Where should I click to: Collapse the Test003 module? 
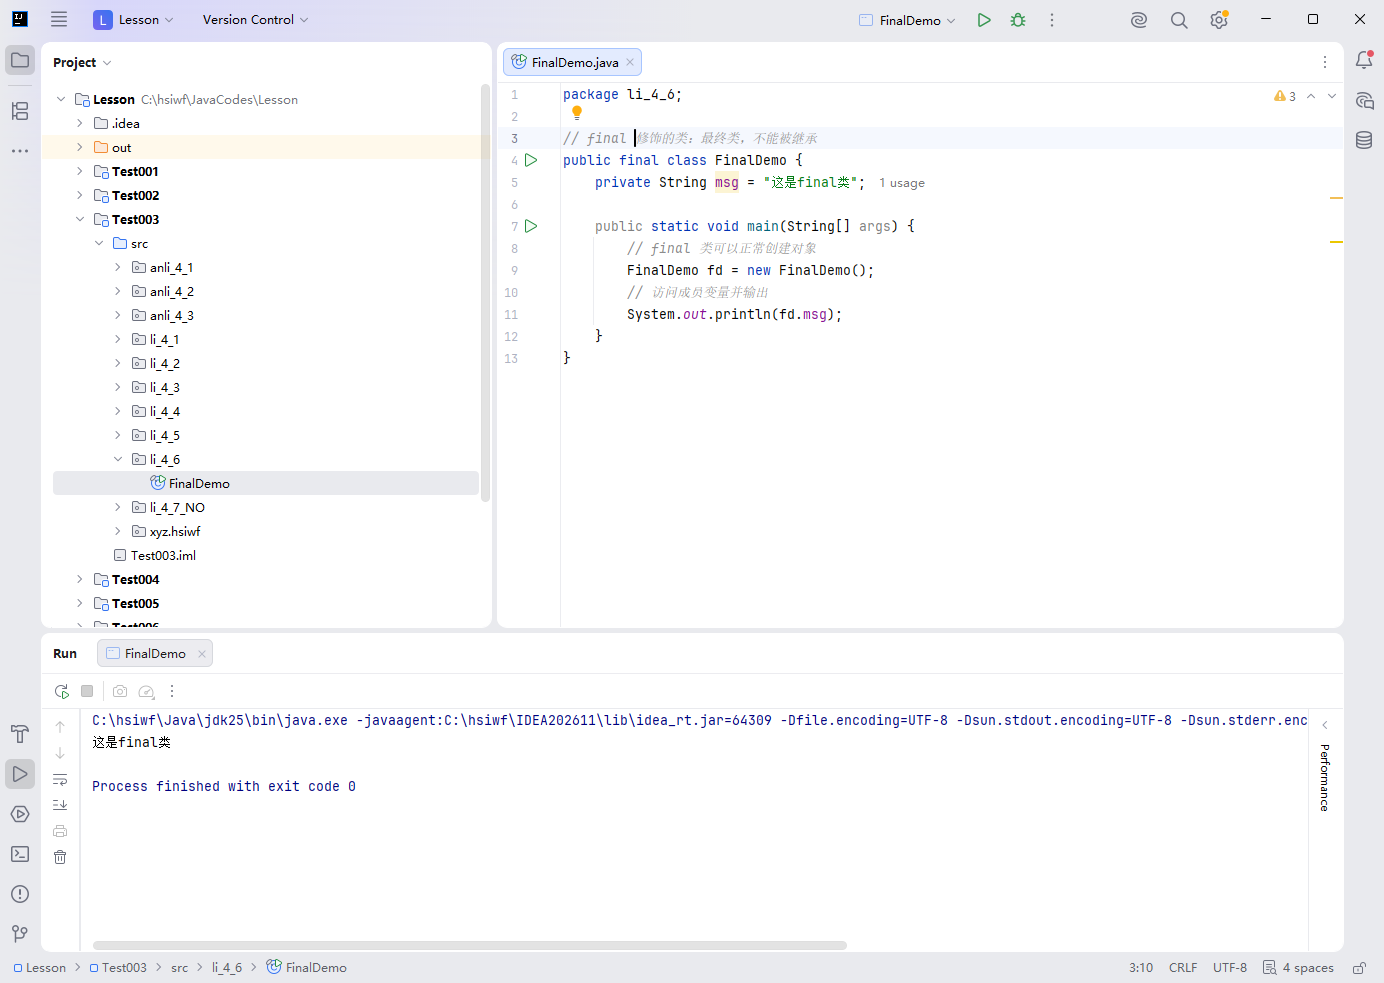80,219
